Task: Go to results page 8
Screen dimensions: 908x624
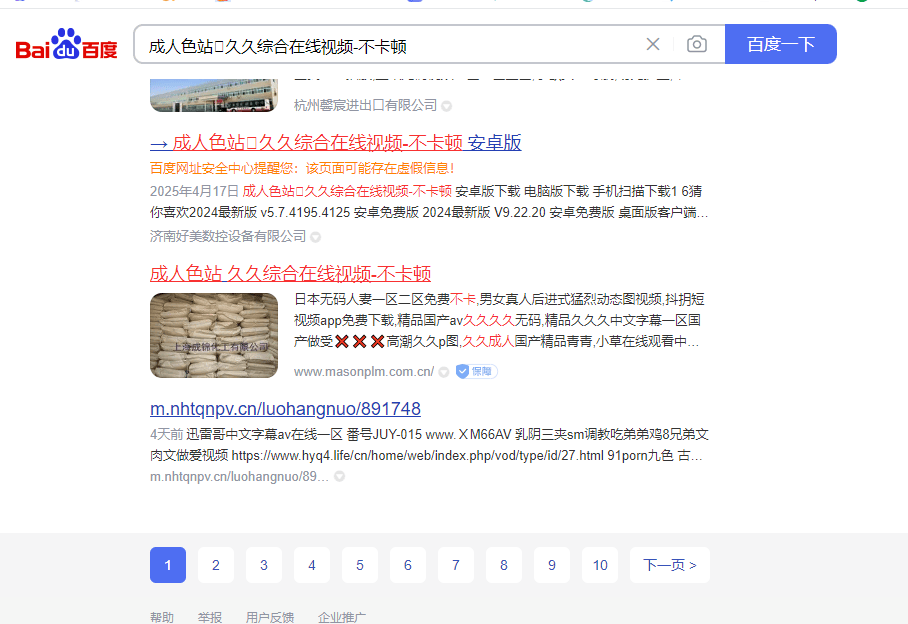Action: point(504,565)
